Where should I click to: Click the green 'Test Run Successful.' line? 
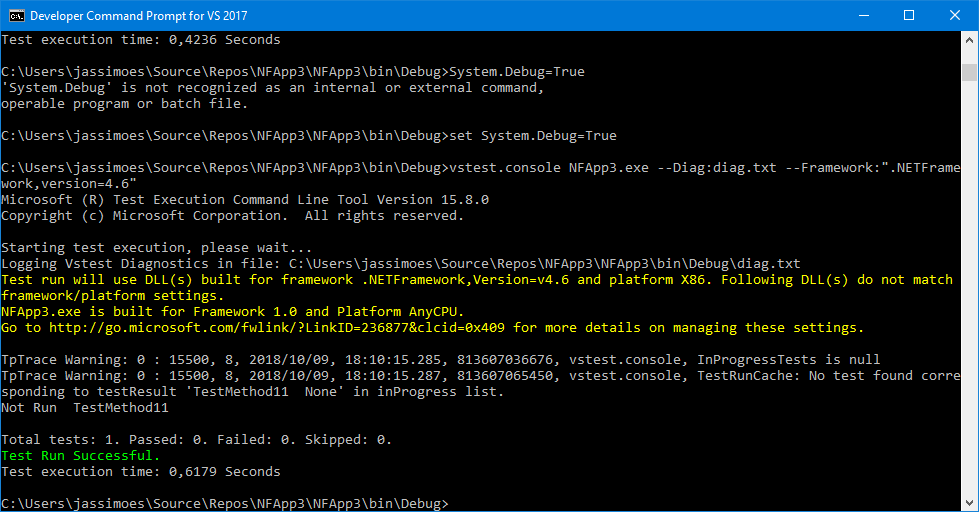pos(81,456)
